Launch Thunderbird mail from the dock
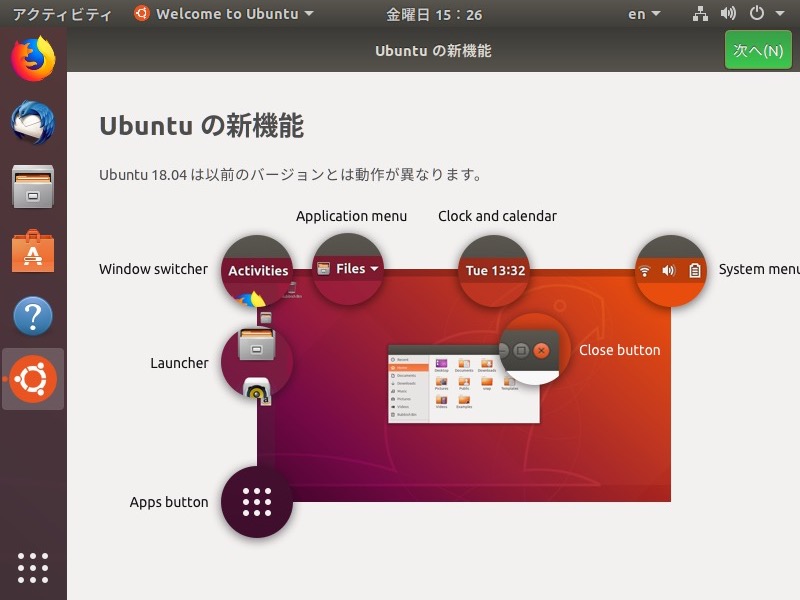 (33, 122)
